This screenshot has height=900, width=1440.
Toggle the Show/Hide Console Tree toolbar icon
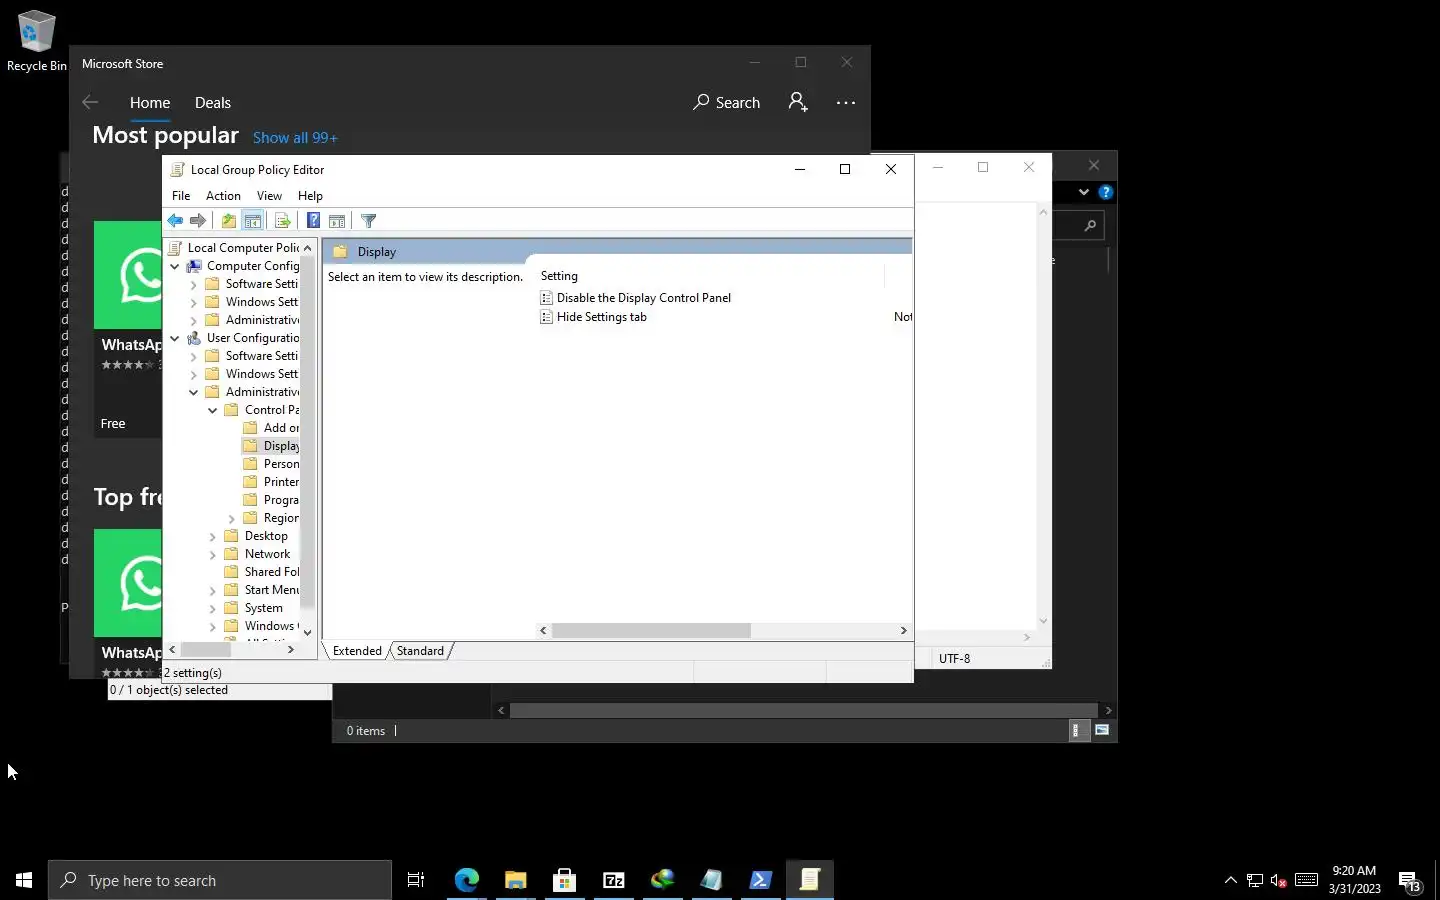pyautogui.click(x=253, y=221)
